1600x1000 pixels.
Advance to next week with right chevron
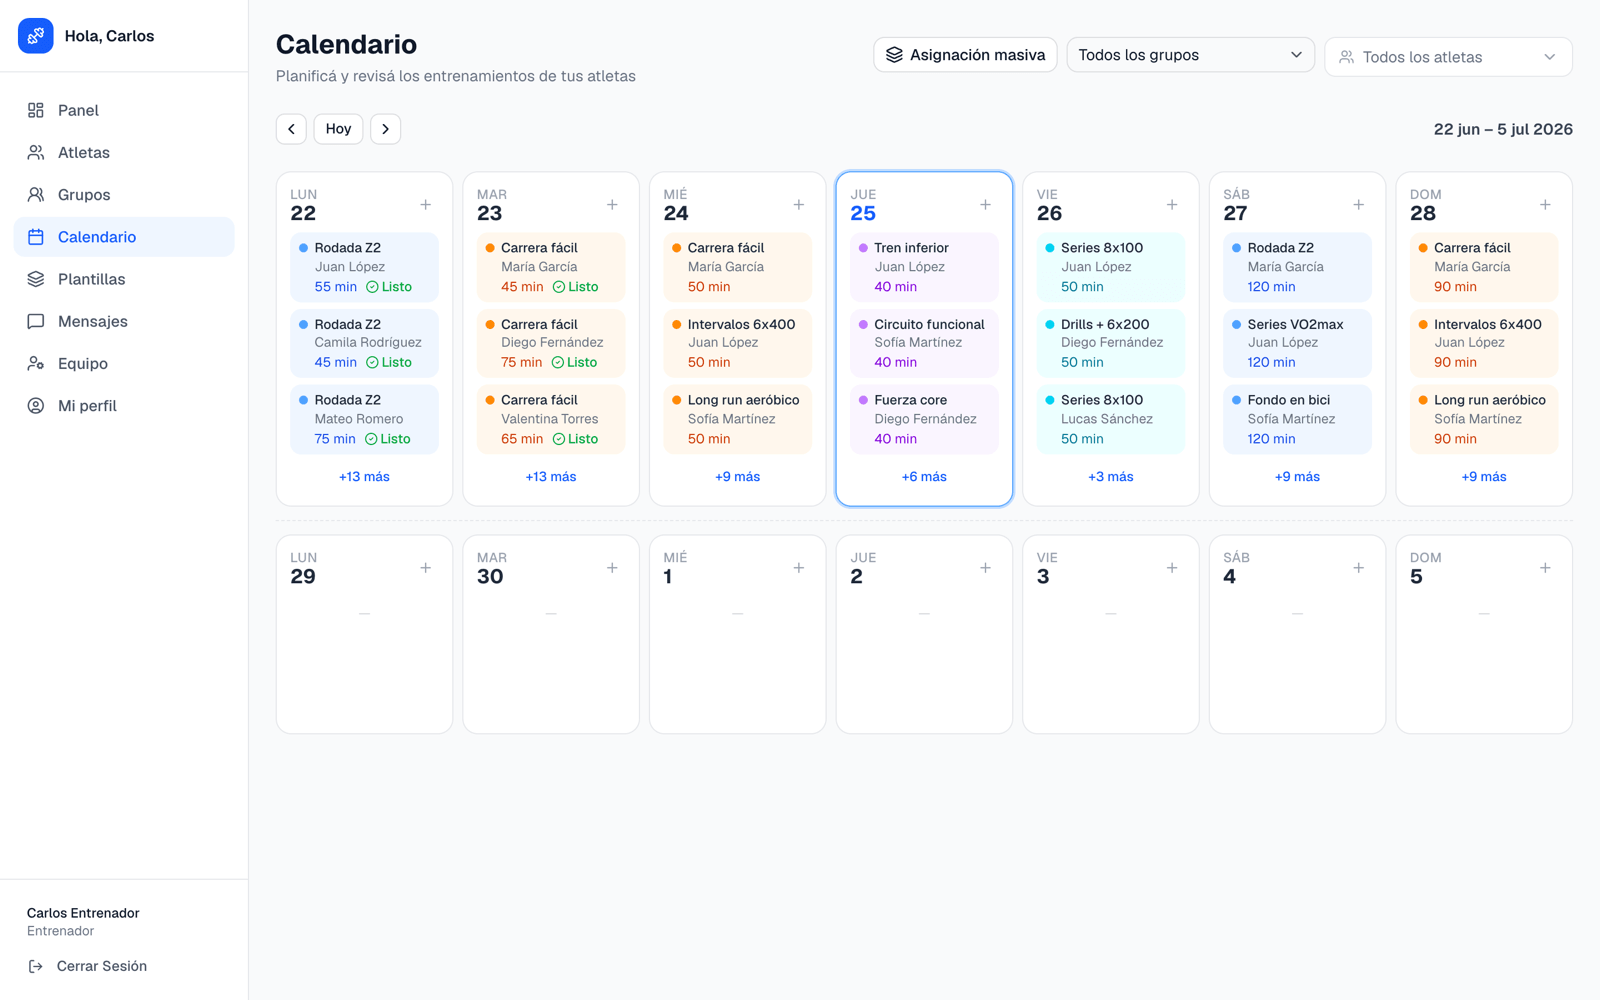[x=385, y=129]
